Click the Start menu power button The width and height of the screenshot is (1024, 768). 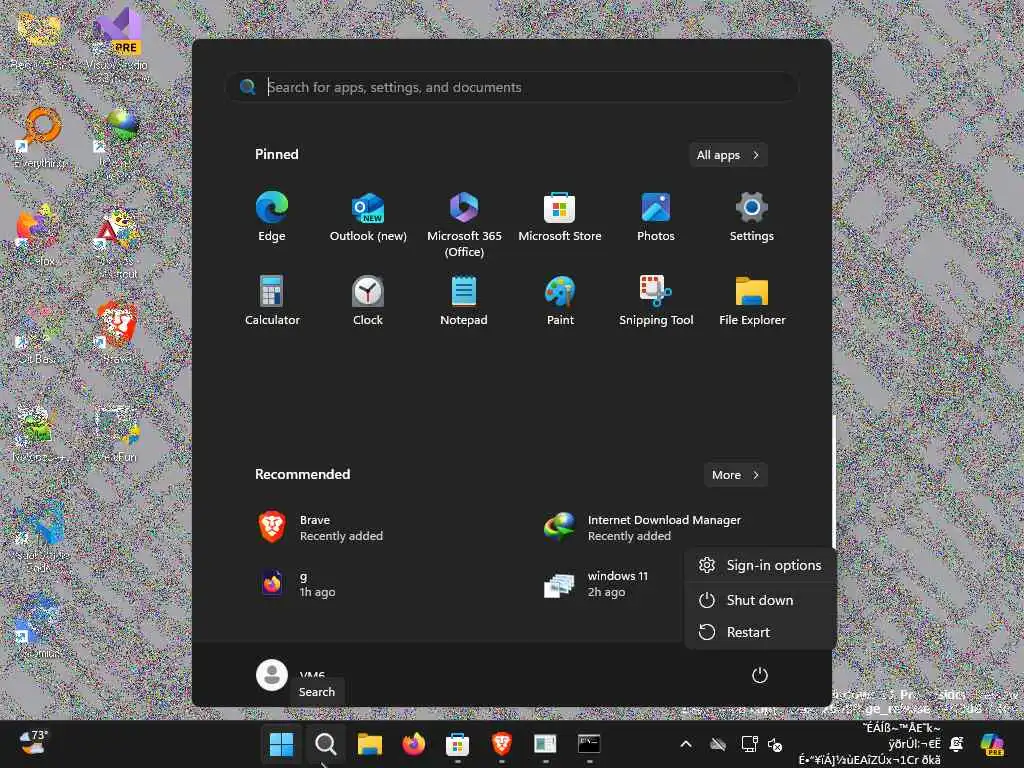pos(760,675)
